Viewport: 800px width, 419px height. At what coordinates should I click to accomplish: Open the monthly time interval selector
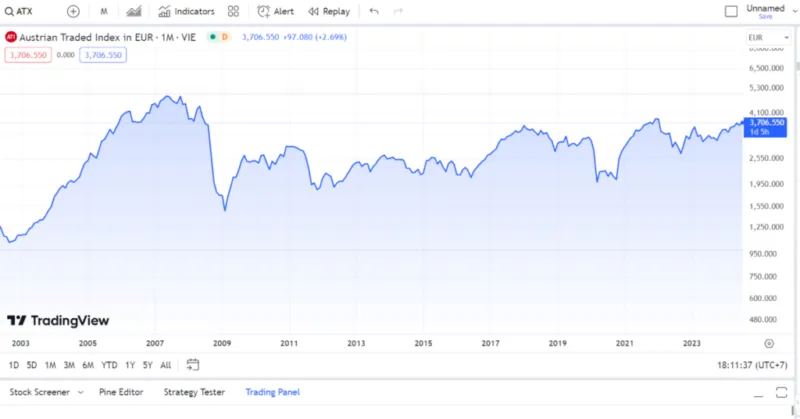[104, 11]
